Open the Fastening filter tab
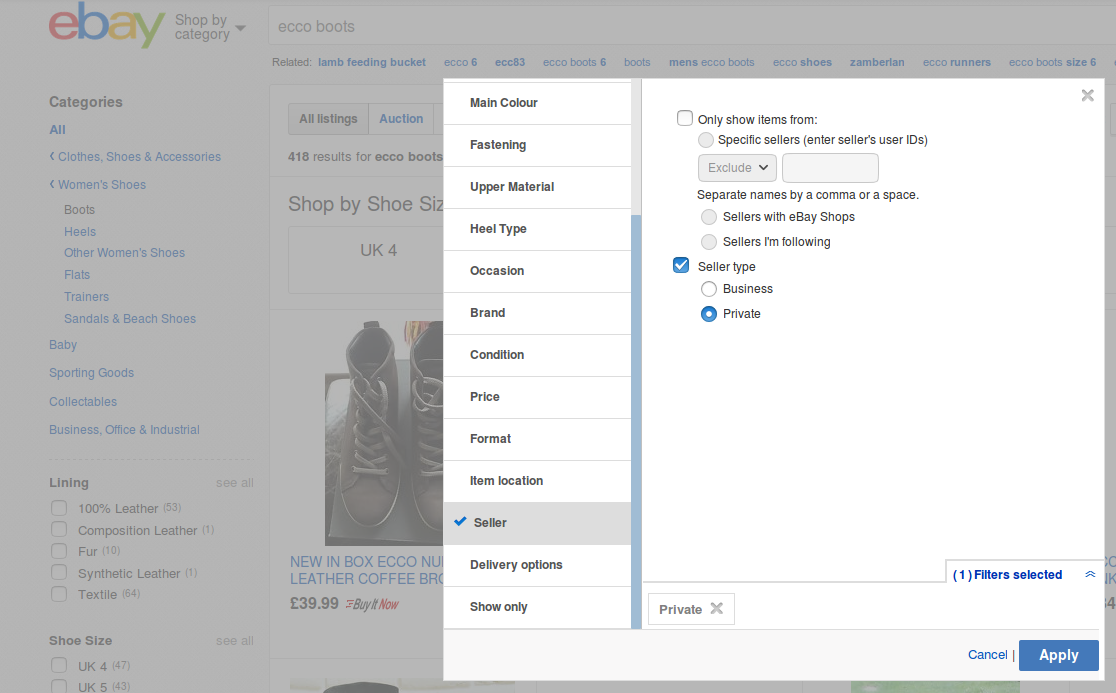1116x693 pixels. pos(537,145)
